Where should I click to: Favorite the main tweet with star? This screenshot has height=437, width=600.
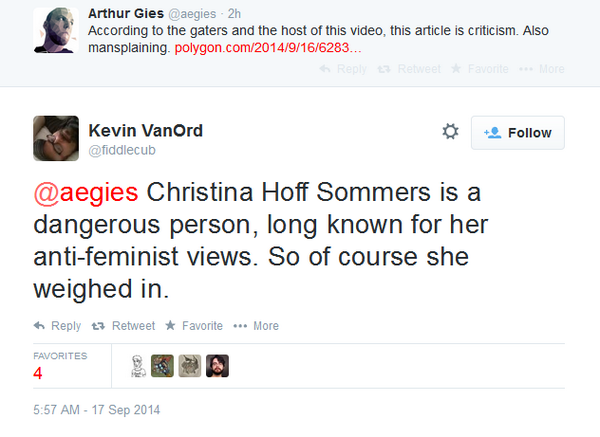click(194, 326)
